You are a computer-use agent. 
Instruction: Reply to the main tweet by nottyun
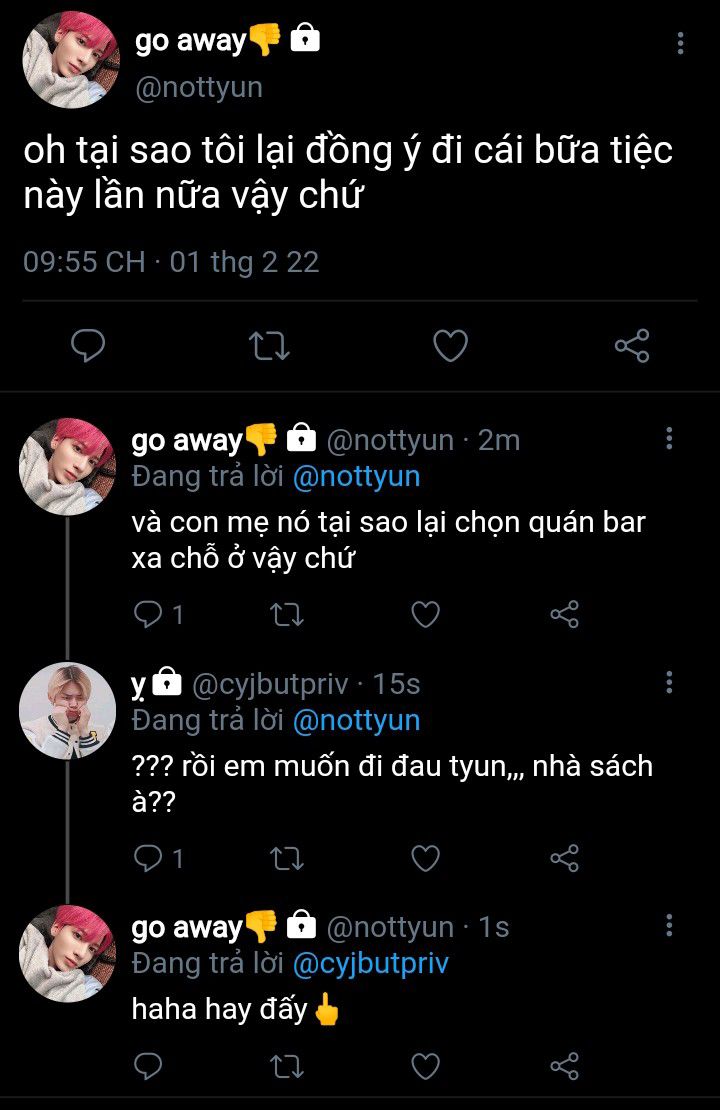(89, 346)
